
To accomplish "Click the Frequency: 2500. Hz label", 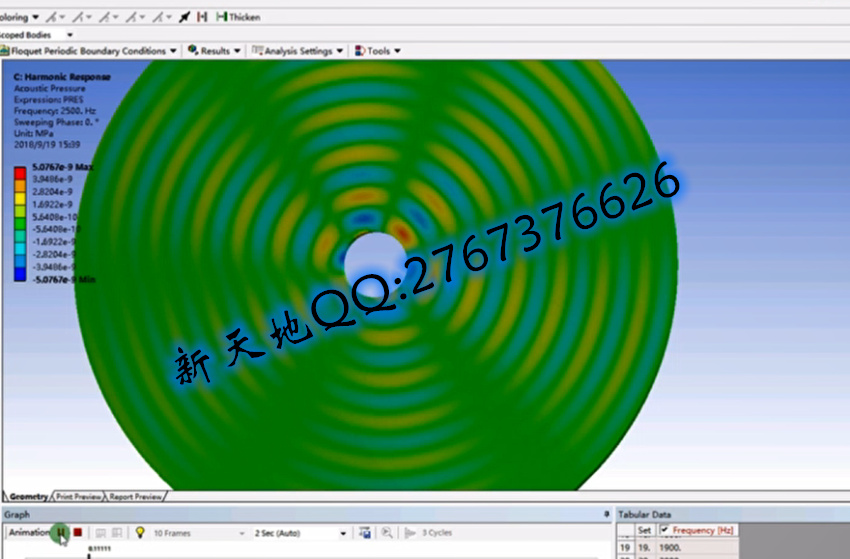I will pyautogui.click(x=55, y=111).
